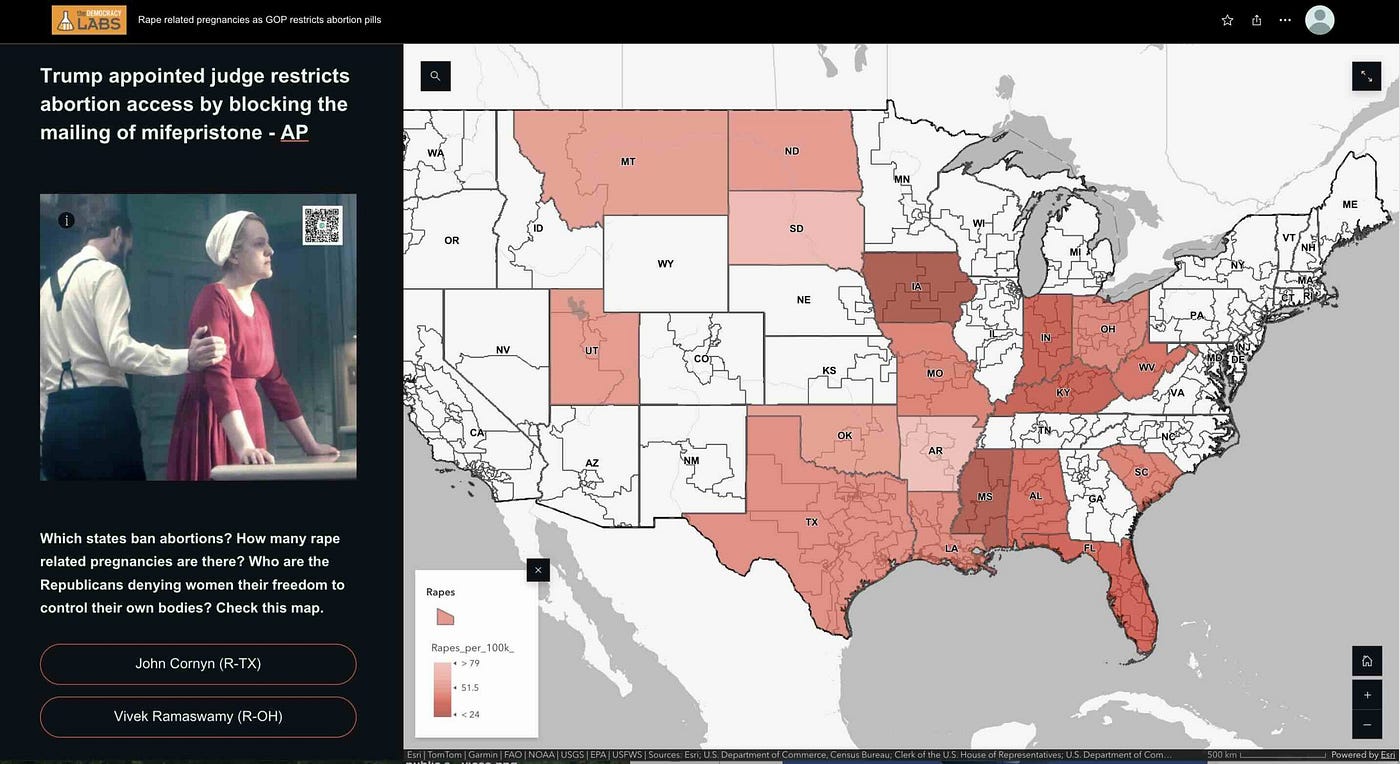Image resolution: width=1400 pixels, height=764 pixels.
Task: Select South Carolina labeled SC
Action: (x=1140, y=472)
